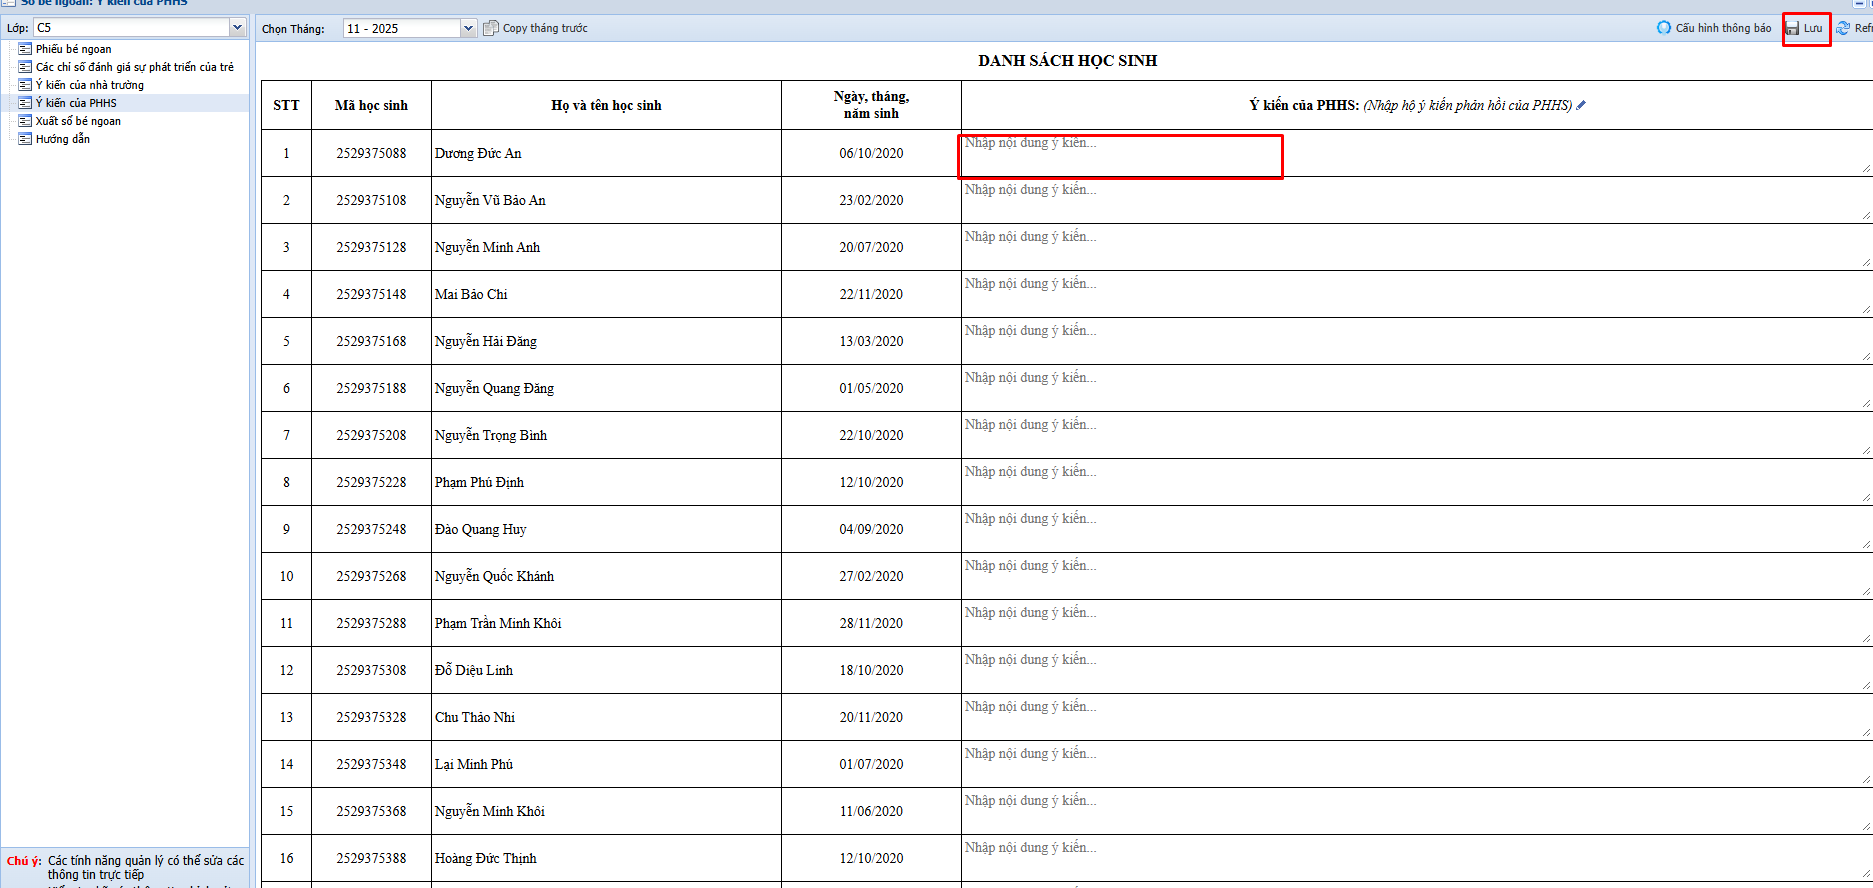Click opinion textbox for Đỗ Diệu Linh
This screenshot has width=1873, height=888.
(1417, 671)
